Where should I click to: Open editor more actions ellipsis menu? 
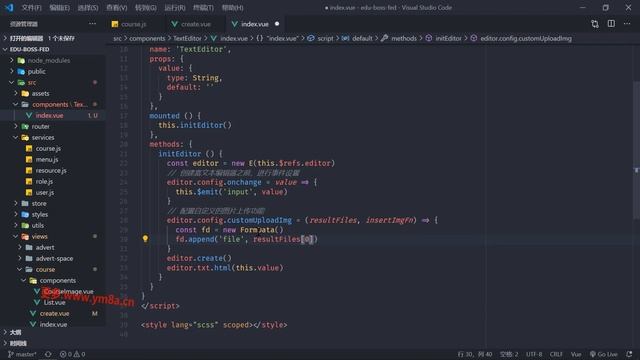pyautogui.click(x=627, y=24)
